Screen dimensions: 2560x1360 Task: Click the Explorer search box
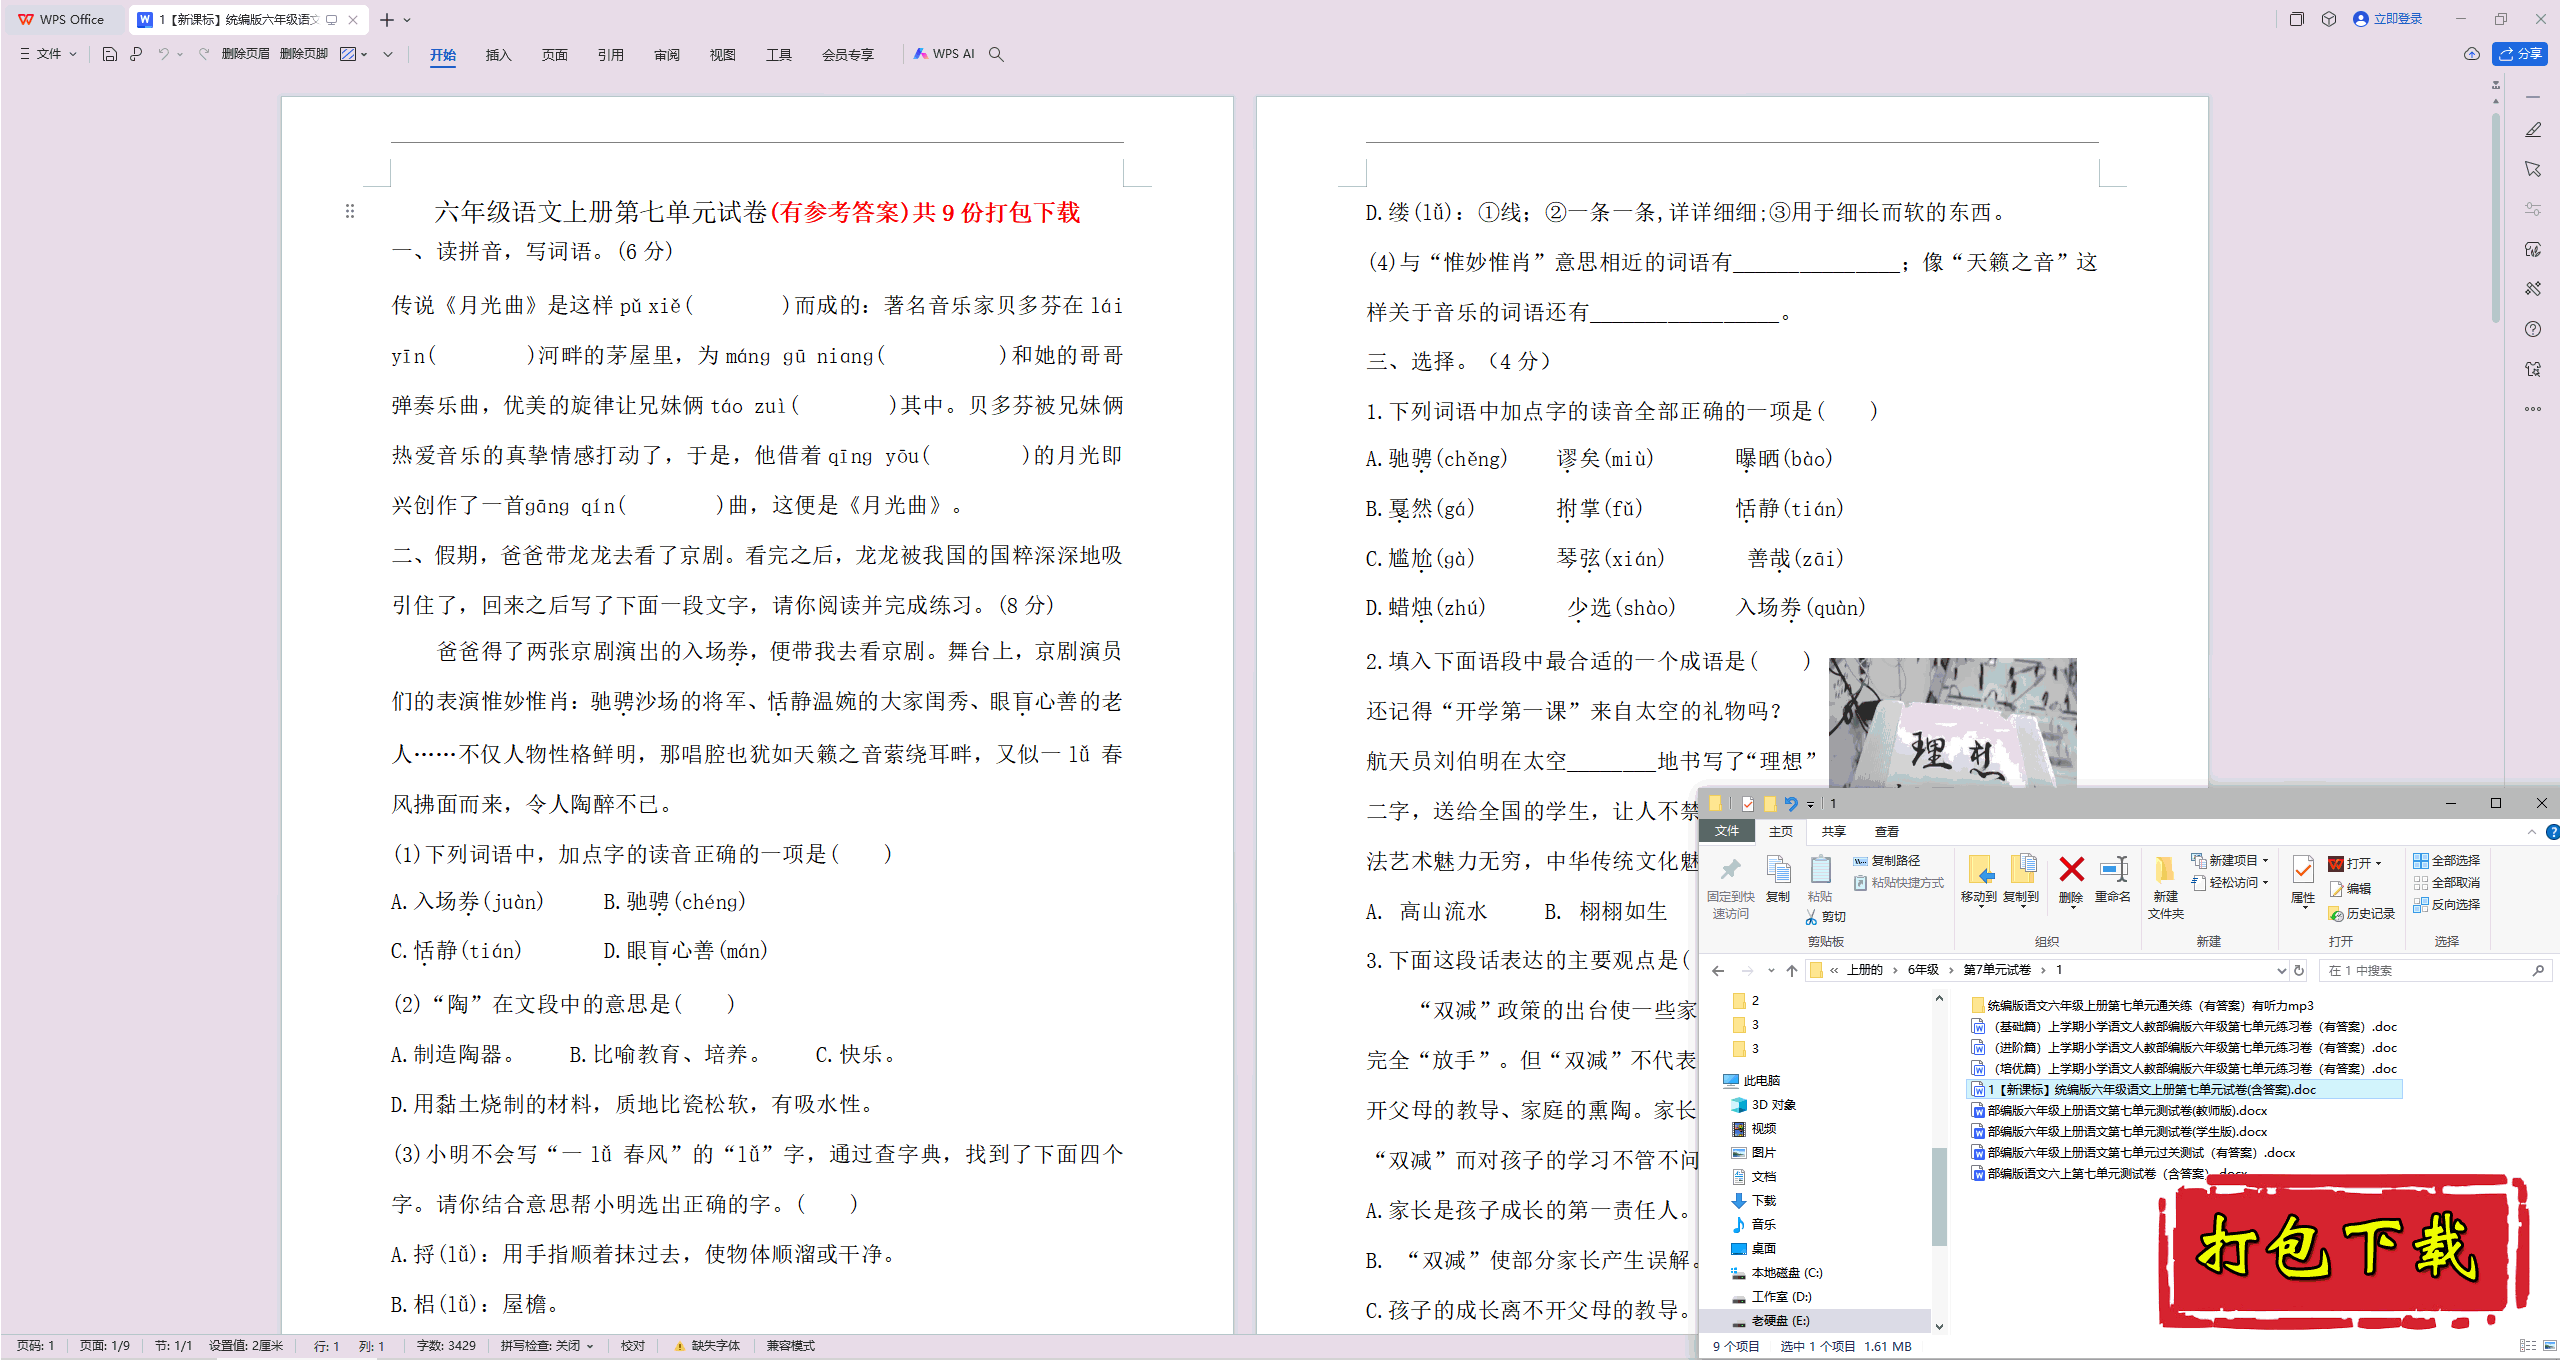[x=2434, y=970]
